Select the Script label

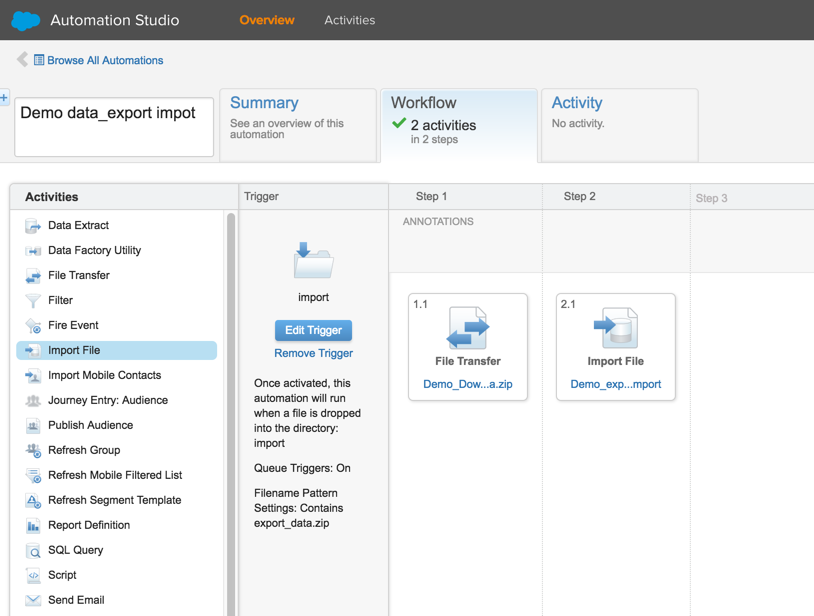[x=62, y=575]
